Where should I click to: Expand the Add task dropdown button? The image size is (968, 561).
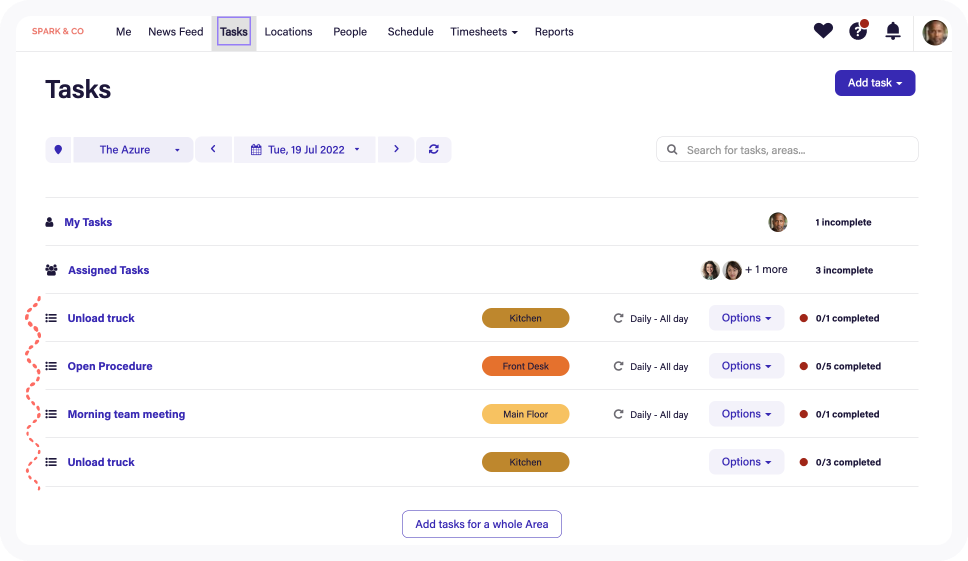875,83
